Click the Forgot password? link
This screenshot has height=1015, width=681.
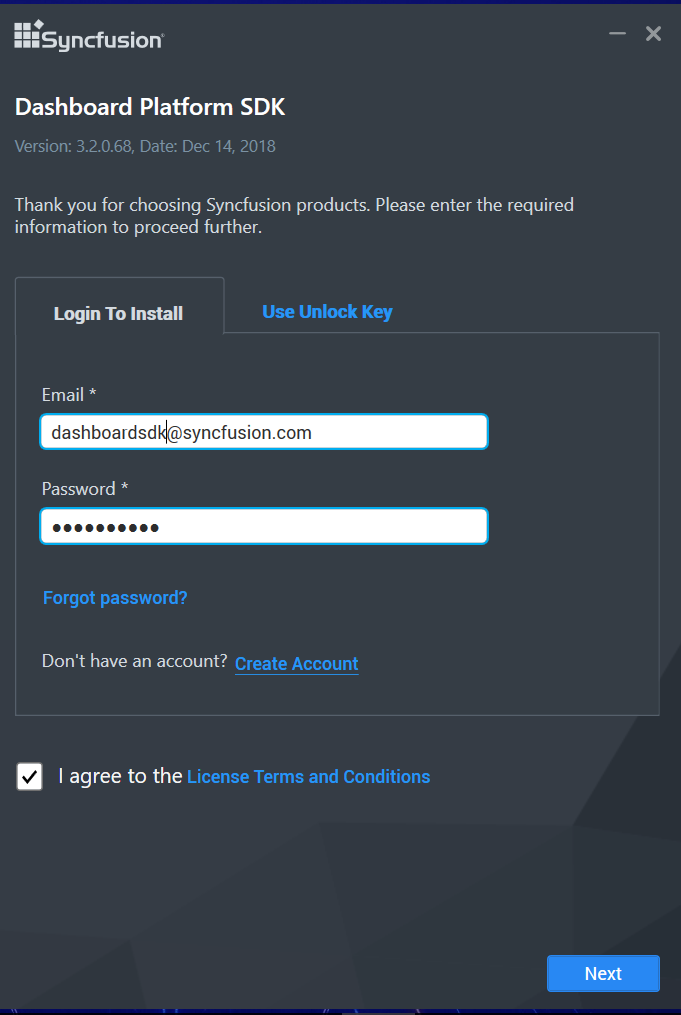click(114, 597)
